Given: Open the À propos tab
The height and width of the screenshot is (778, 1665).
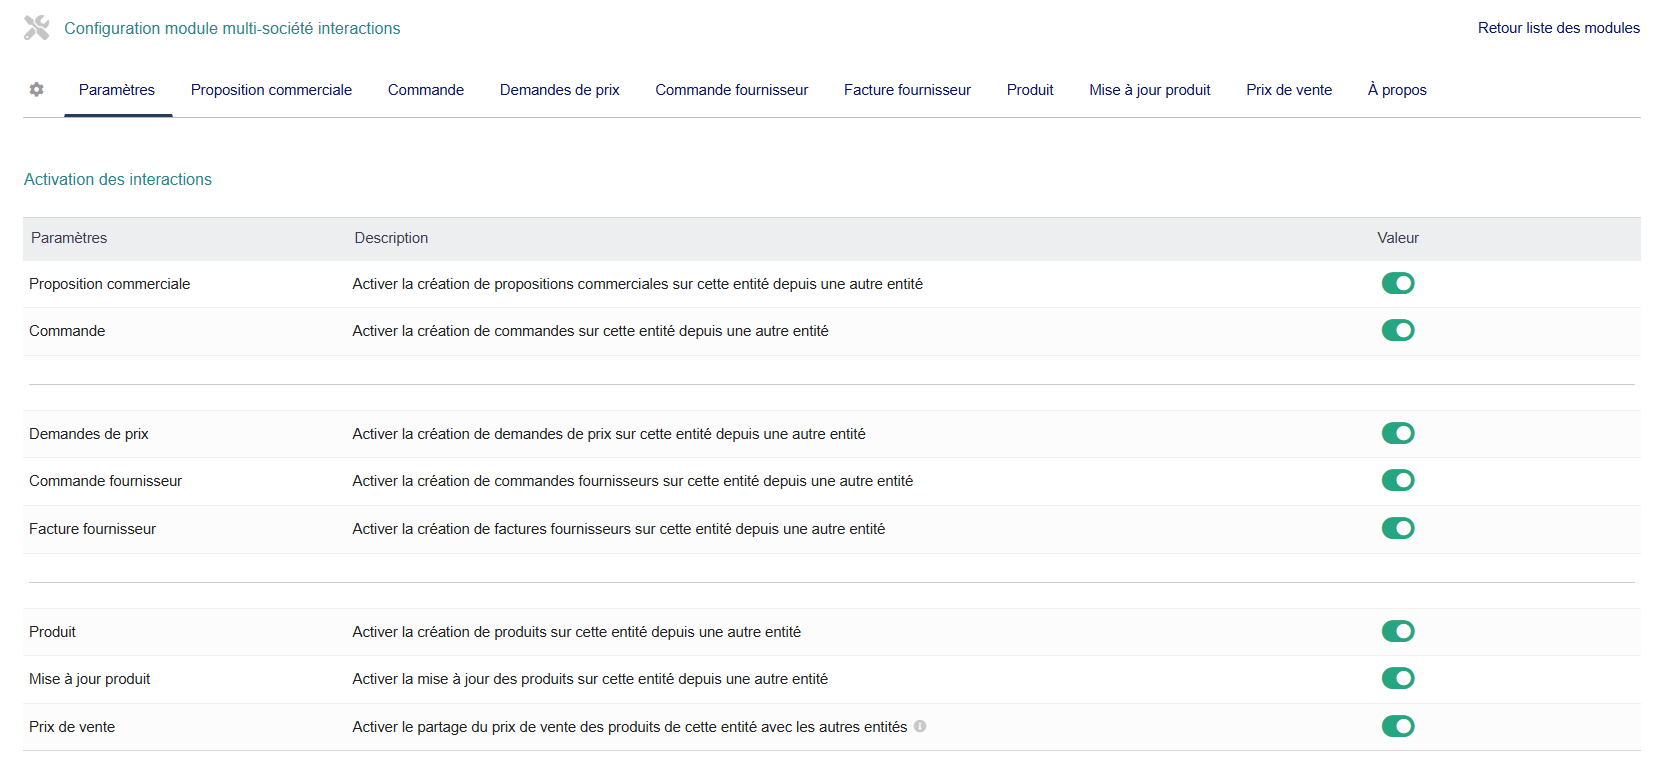Looking at the screenshot, I should [x=1397, y=90].
